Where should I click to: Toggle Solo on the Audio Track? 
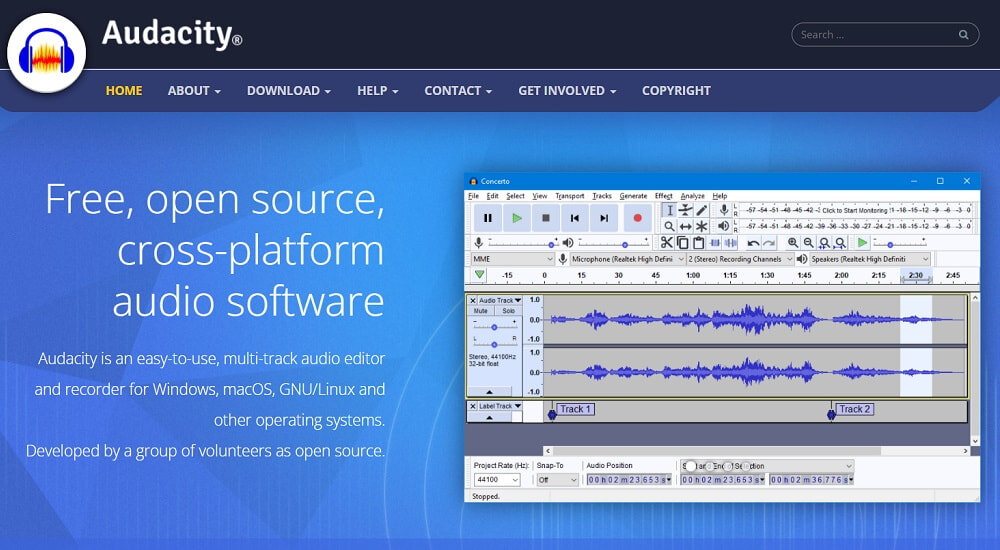click(508, 311)
